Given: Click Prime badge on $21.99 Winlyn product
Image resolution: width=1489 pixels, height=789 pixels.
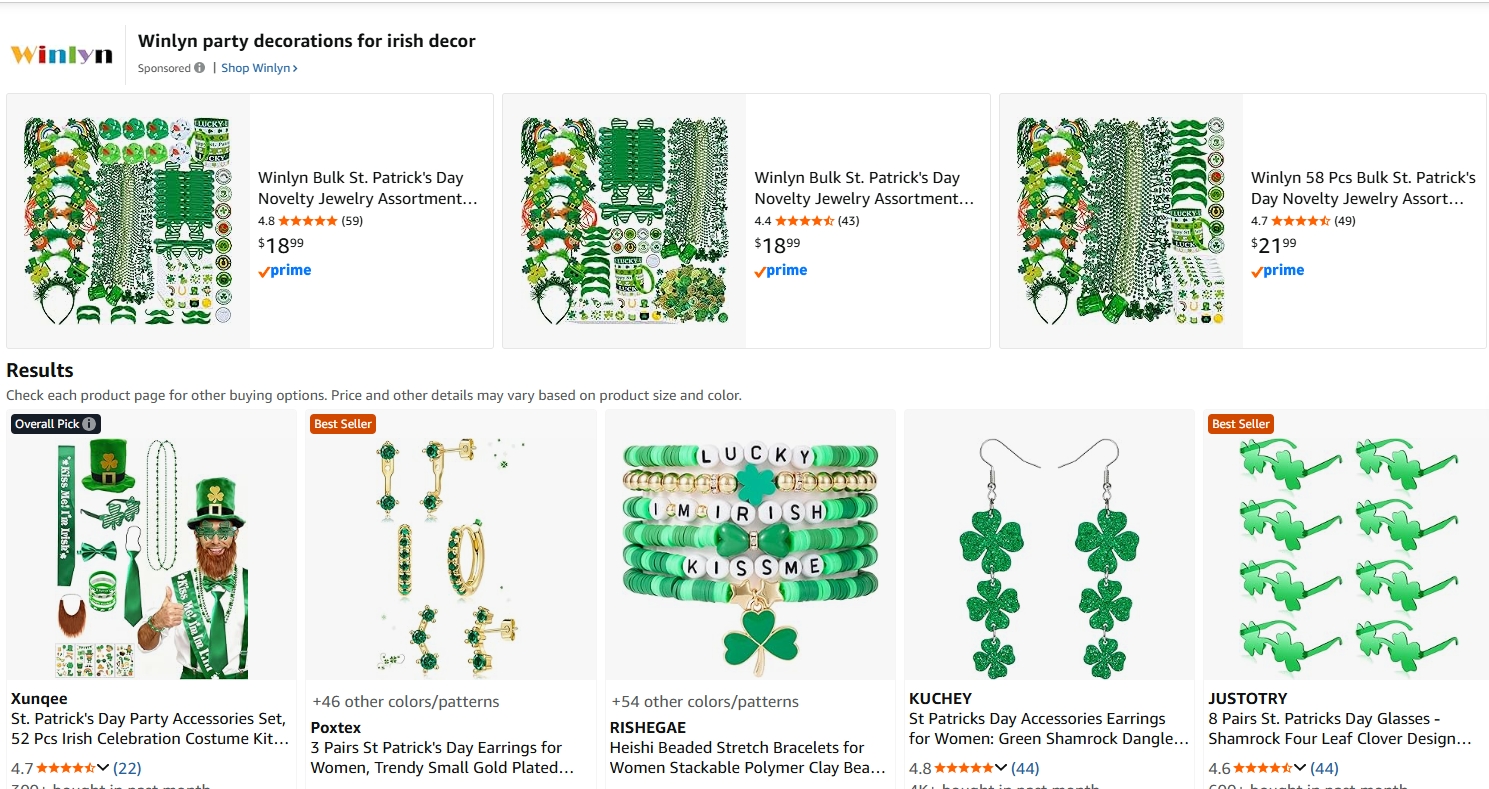Looking at the screenshot, I should [1278, 270].
